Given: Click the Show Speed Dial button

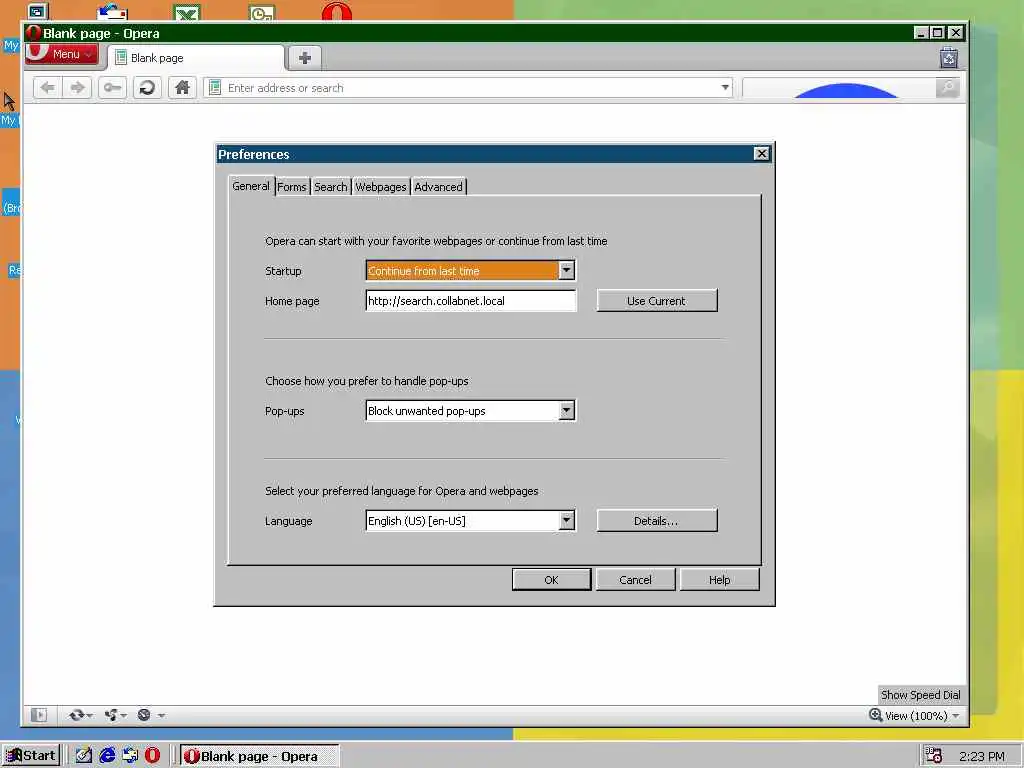Looking at the screenshot, I should (920, 695).
